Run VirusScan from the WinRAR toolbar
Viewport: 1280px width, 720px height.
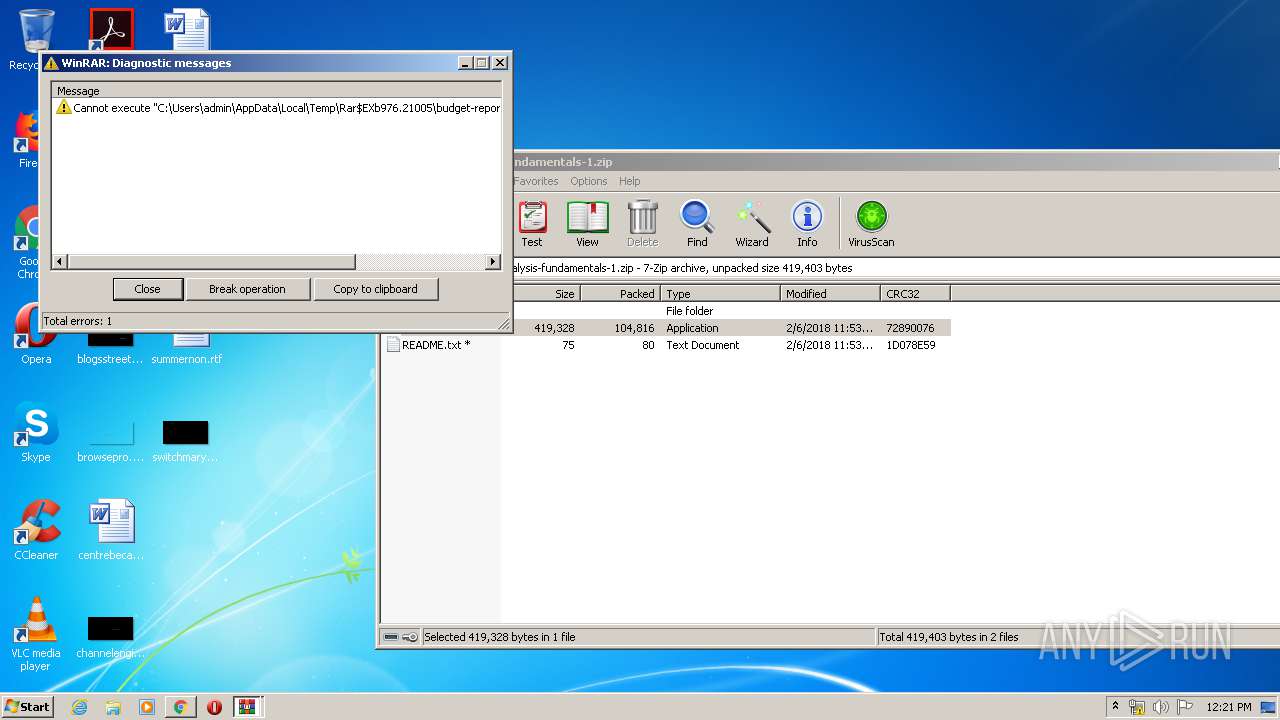[x=871, y=223]
